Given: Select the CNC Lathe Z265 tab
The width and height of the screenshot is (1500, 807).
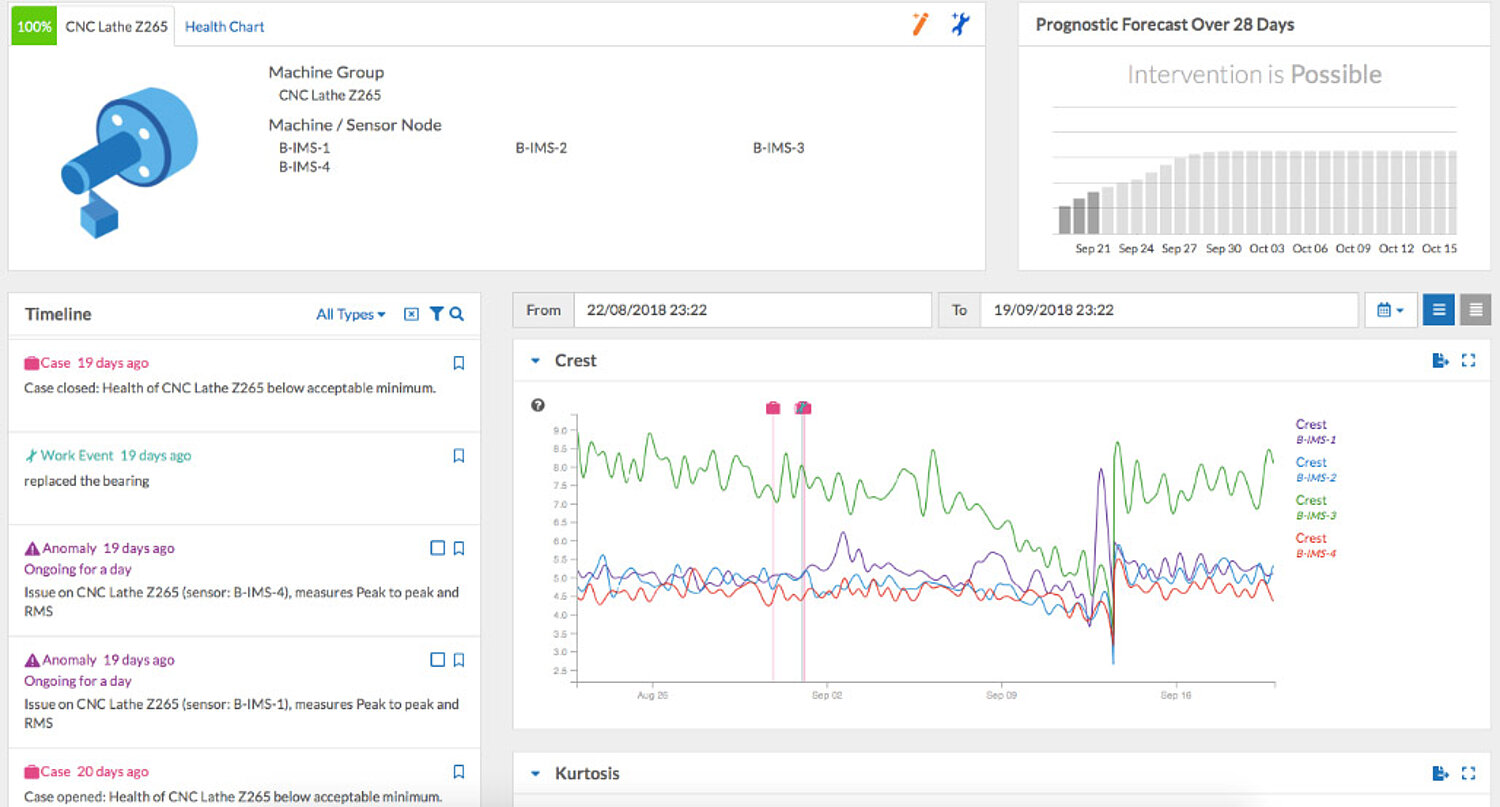Looking at the screenshot, I should pyautogui.click(x=116, y=26).
